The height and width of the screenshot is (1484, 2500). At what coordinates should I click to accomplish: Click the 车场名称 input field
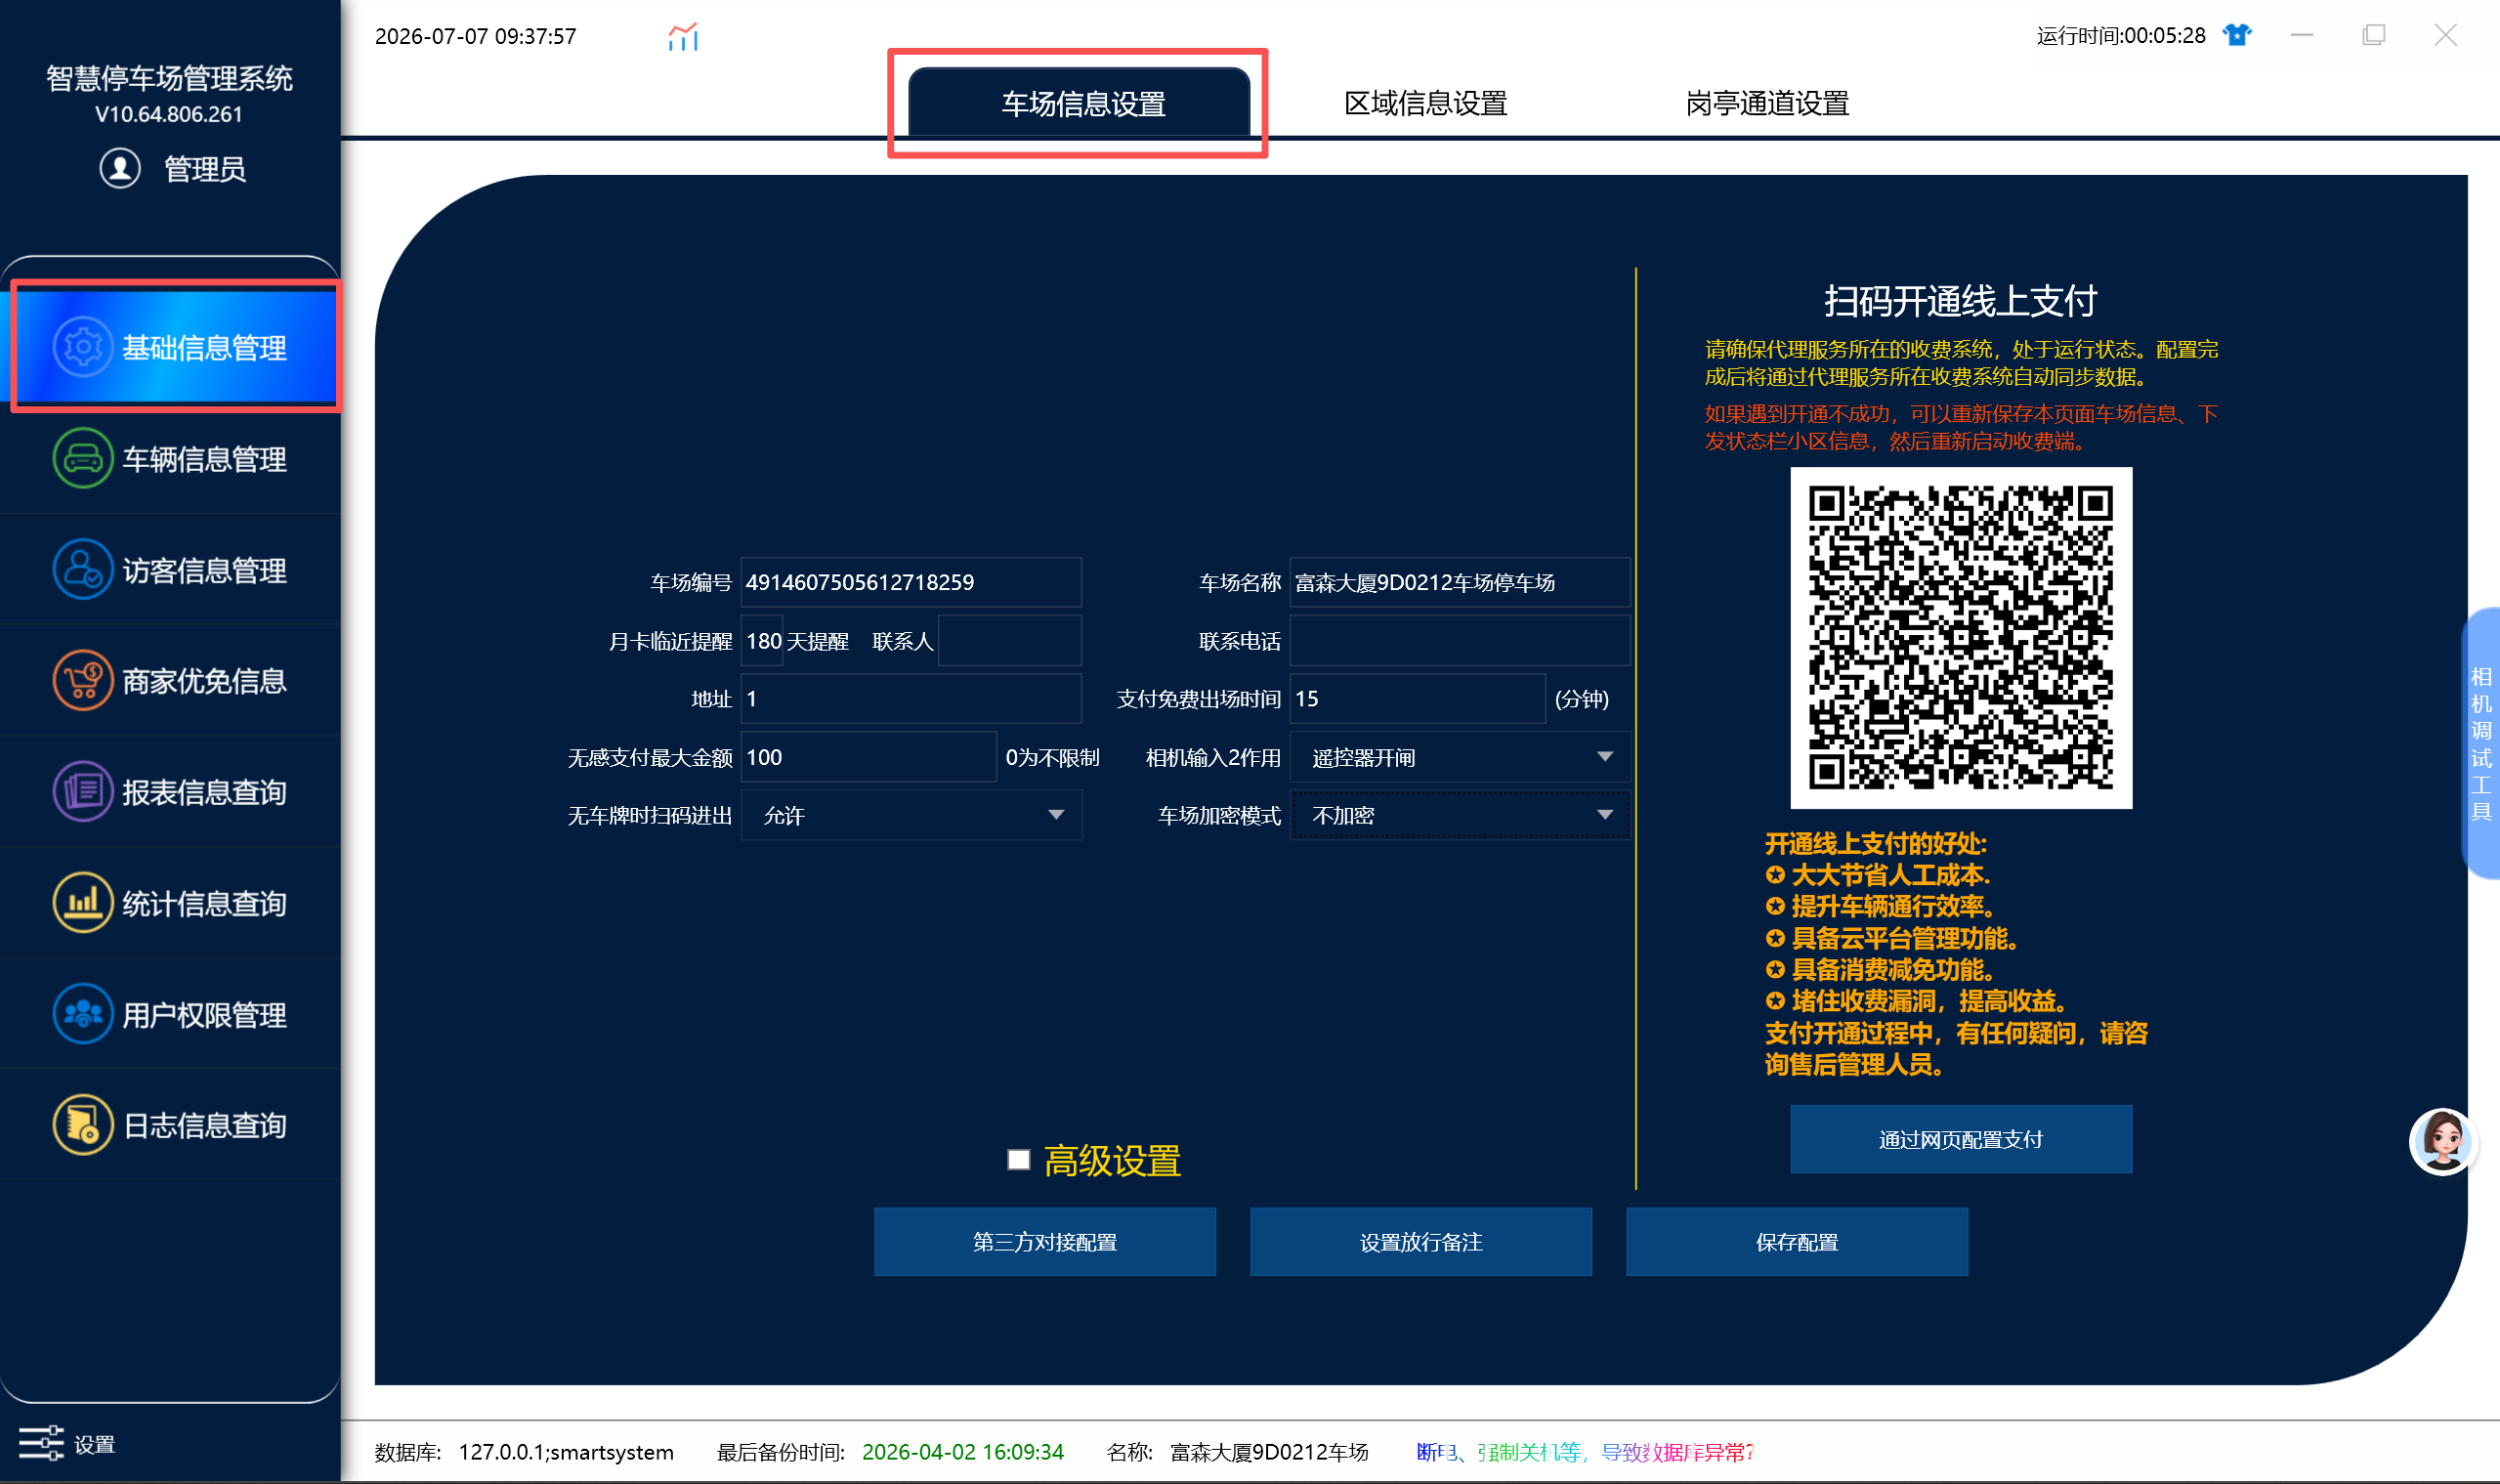[x=1460, y=582]
